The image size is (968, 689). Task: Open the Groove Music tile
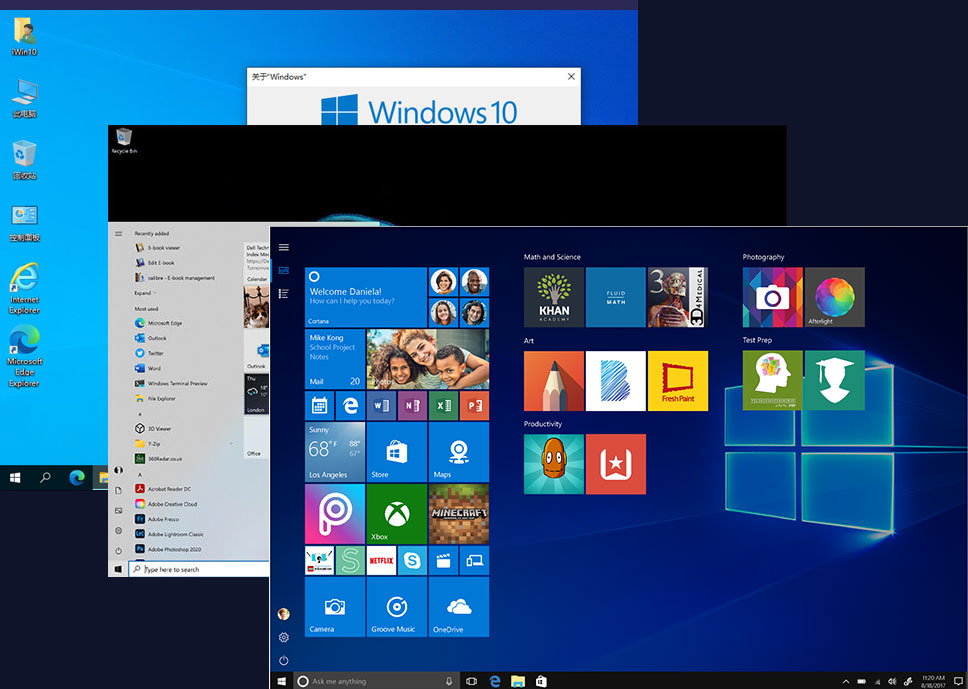(x=396, y=607)
